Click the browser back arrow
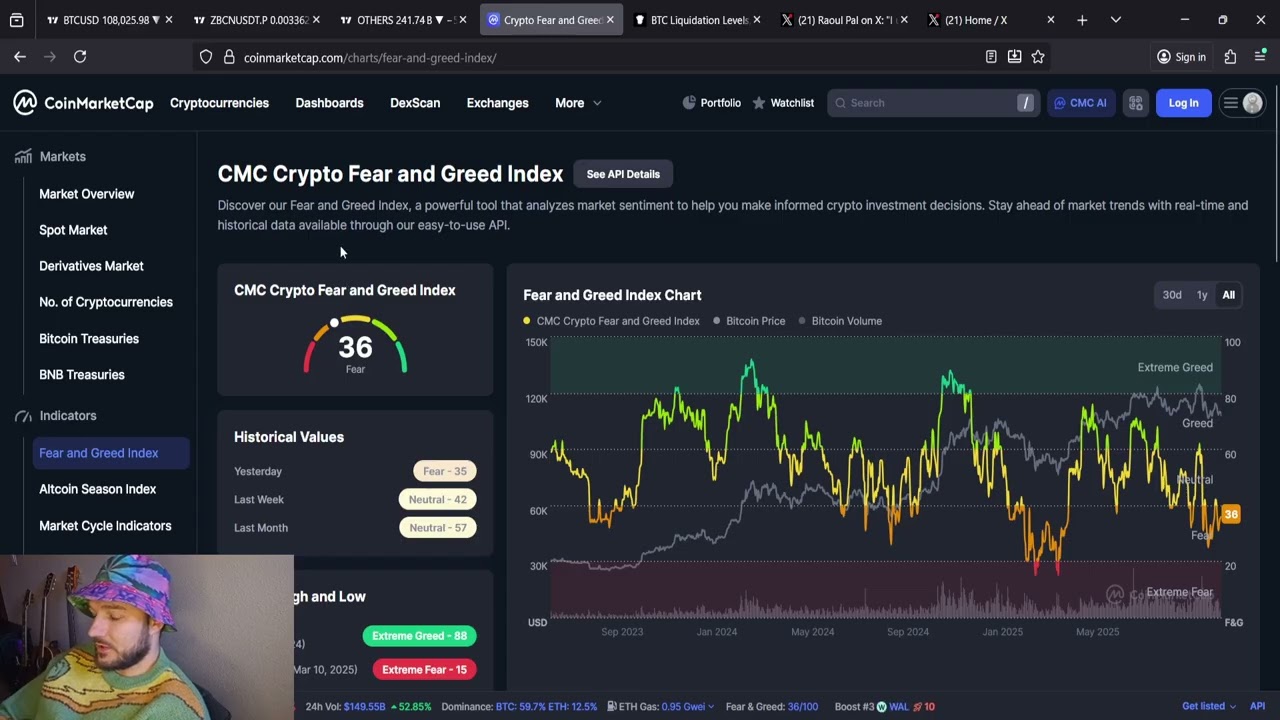Image resolution: width=1280 pixels, height=720 pixels. pyautogui.click(x=20, y=57)
